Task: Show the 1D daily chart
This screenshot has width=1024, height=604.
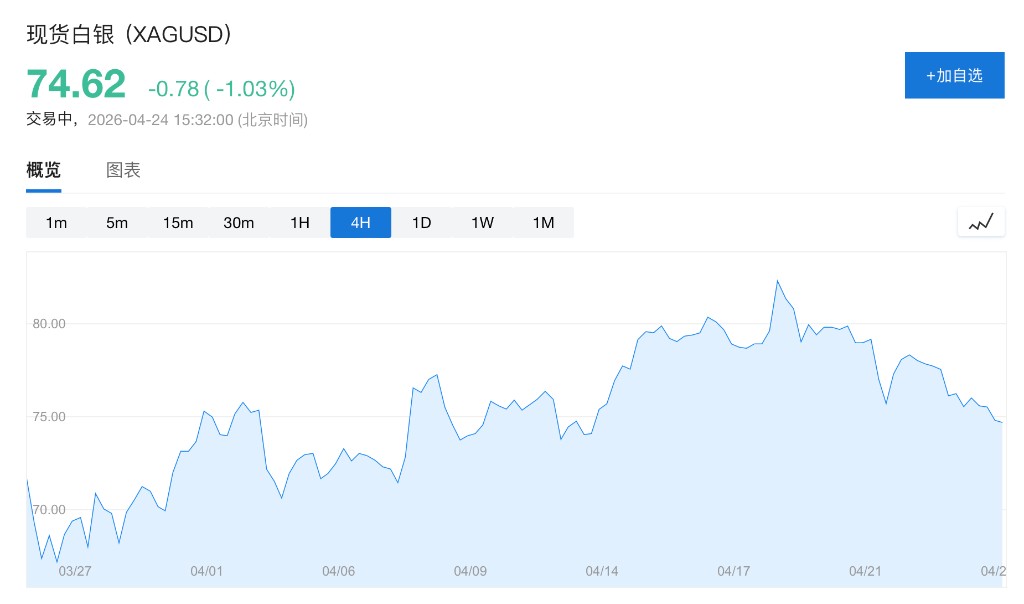Action: (x=422, y=222)
